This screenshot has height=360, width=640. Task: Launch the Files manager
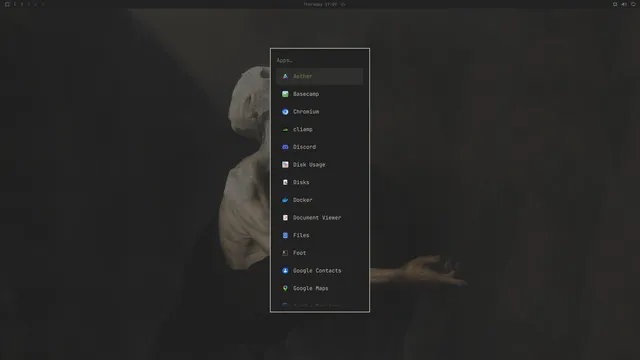(x=319, y=235)
